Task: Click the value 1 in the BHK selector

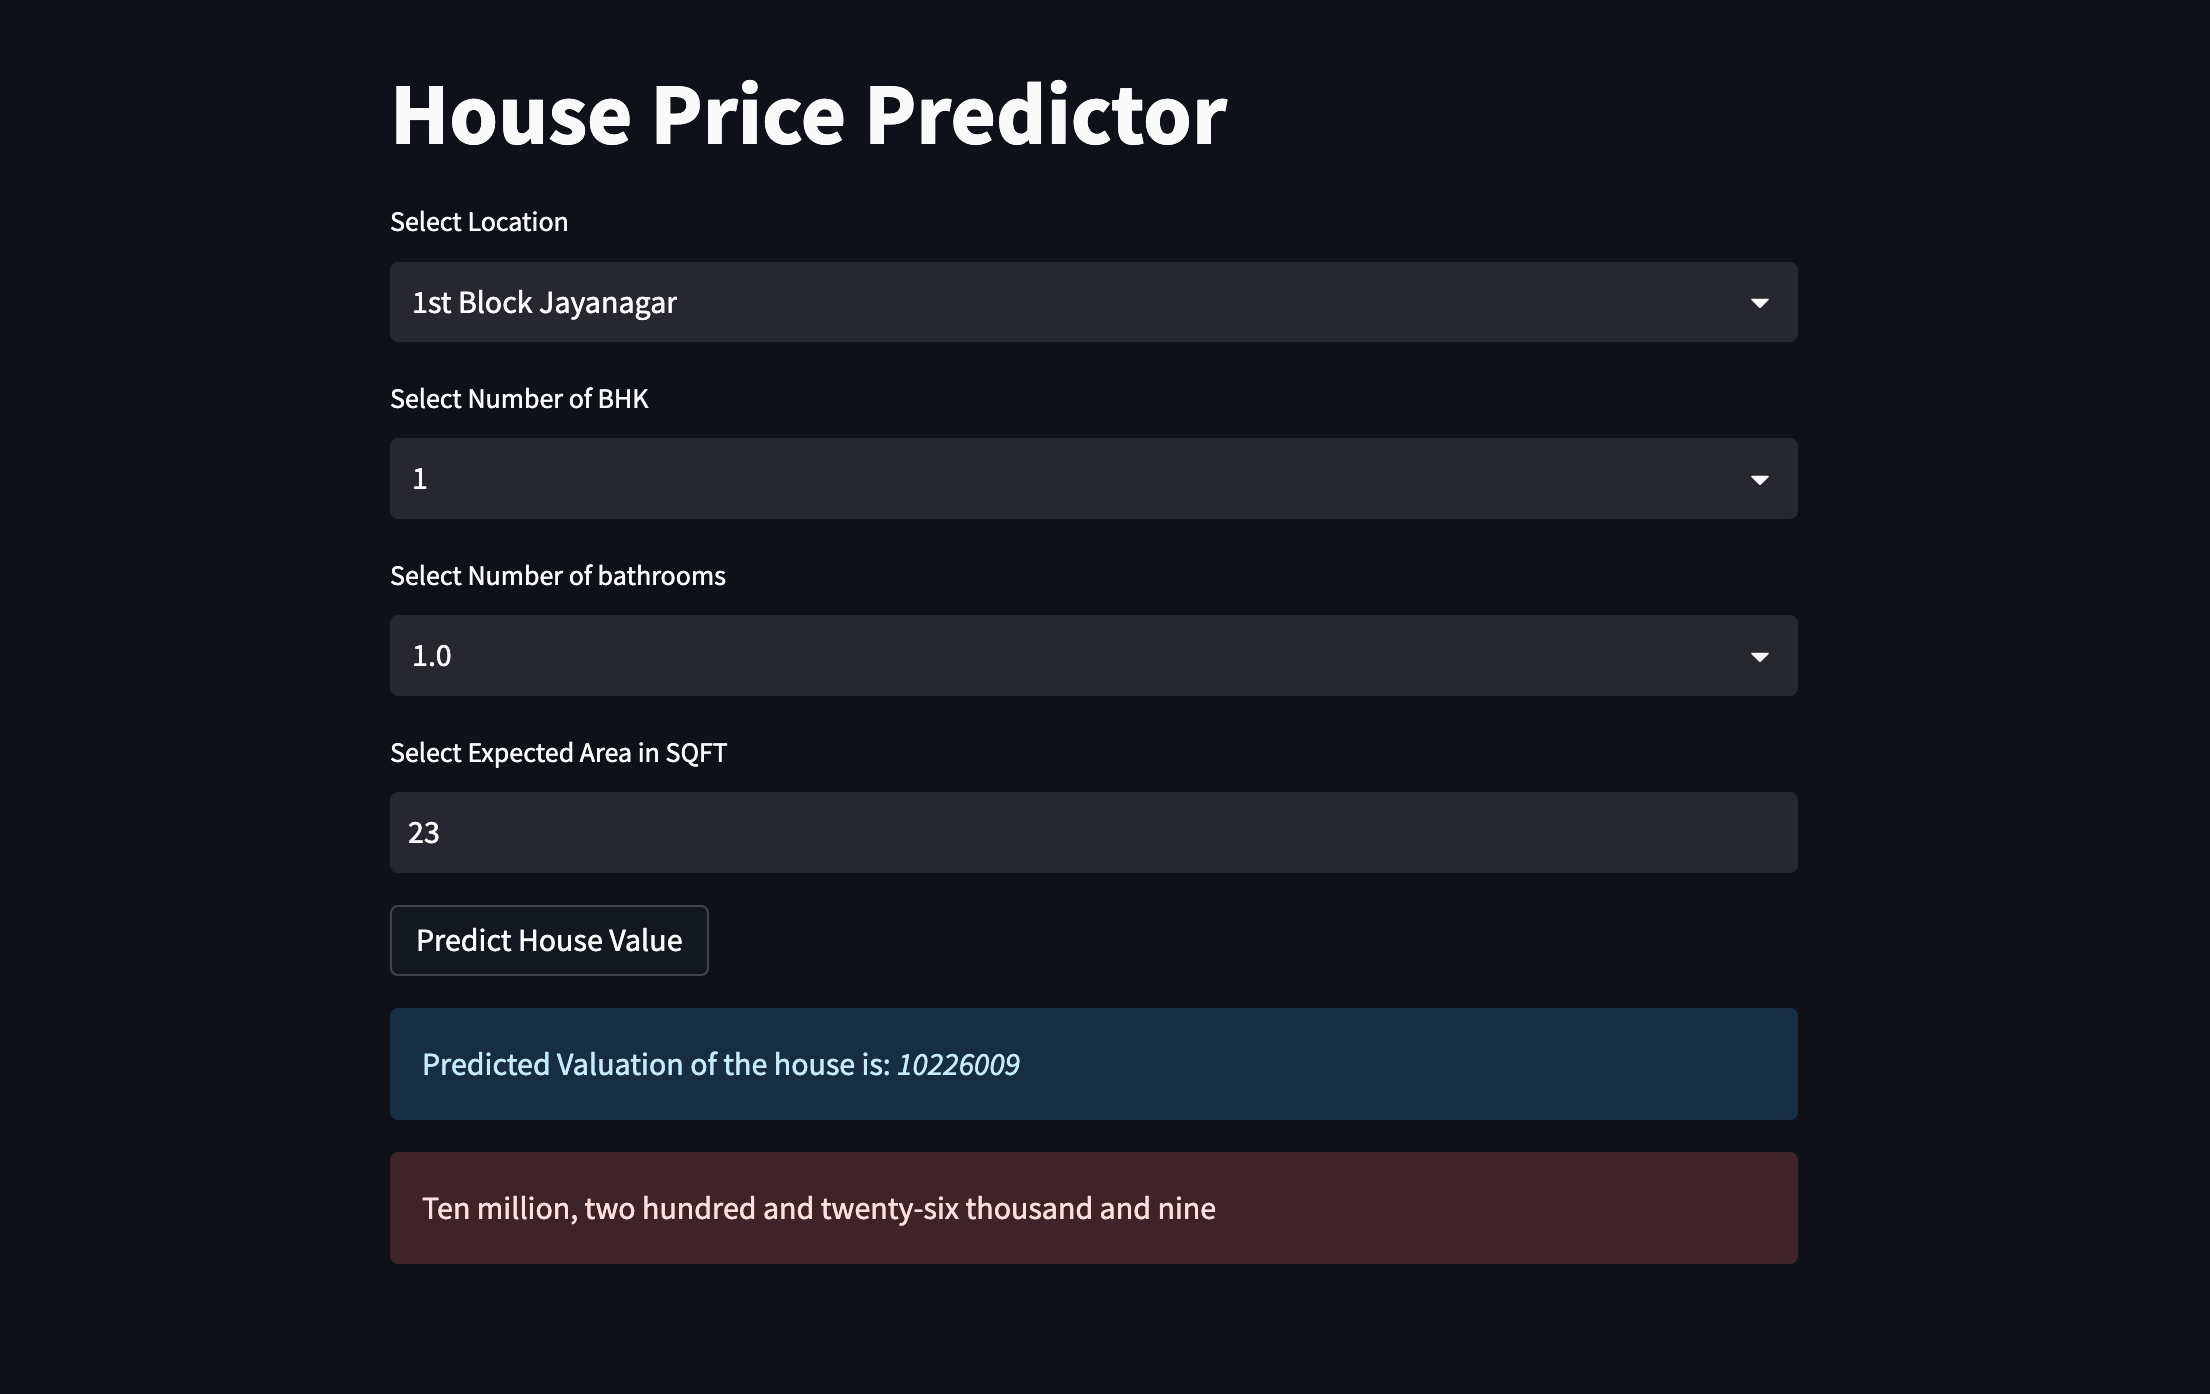Action: (419, 478)
